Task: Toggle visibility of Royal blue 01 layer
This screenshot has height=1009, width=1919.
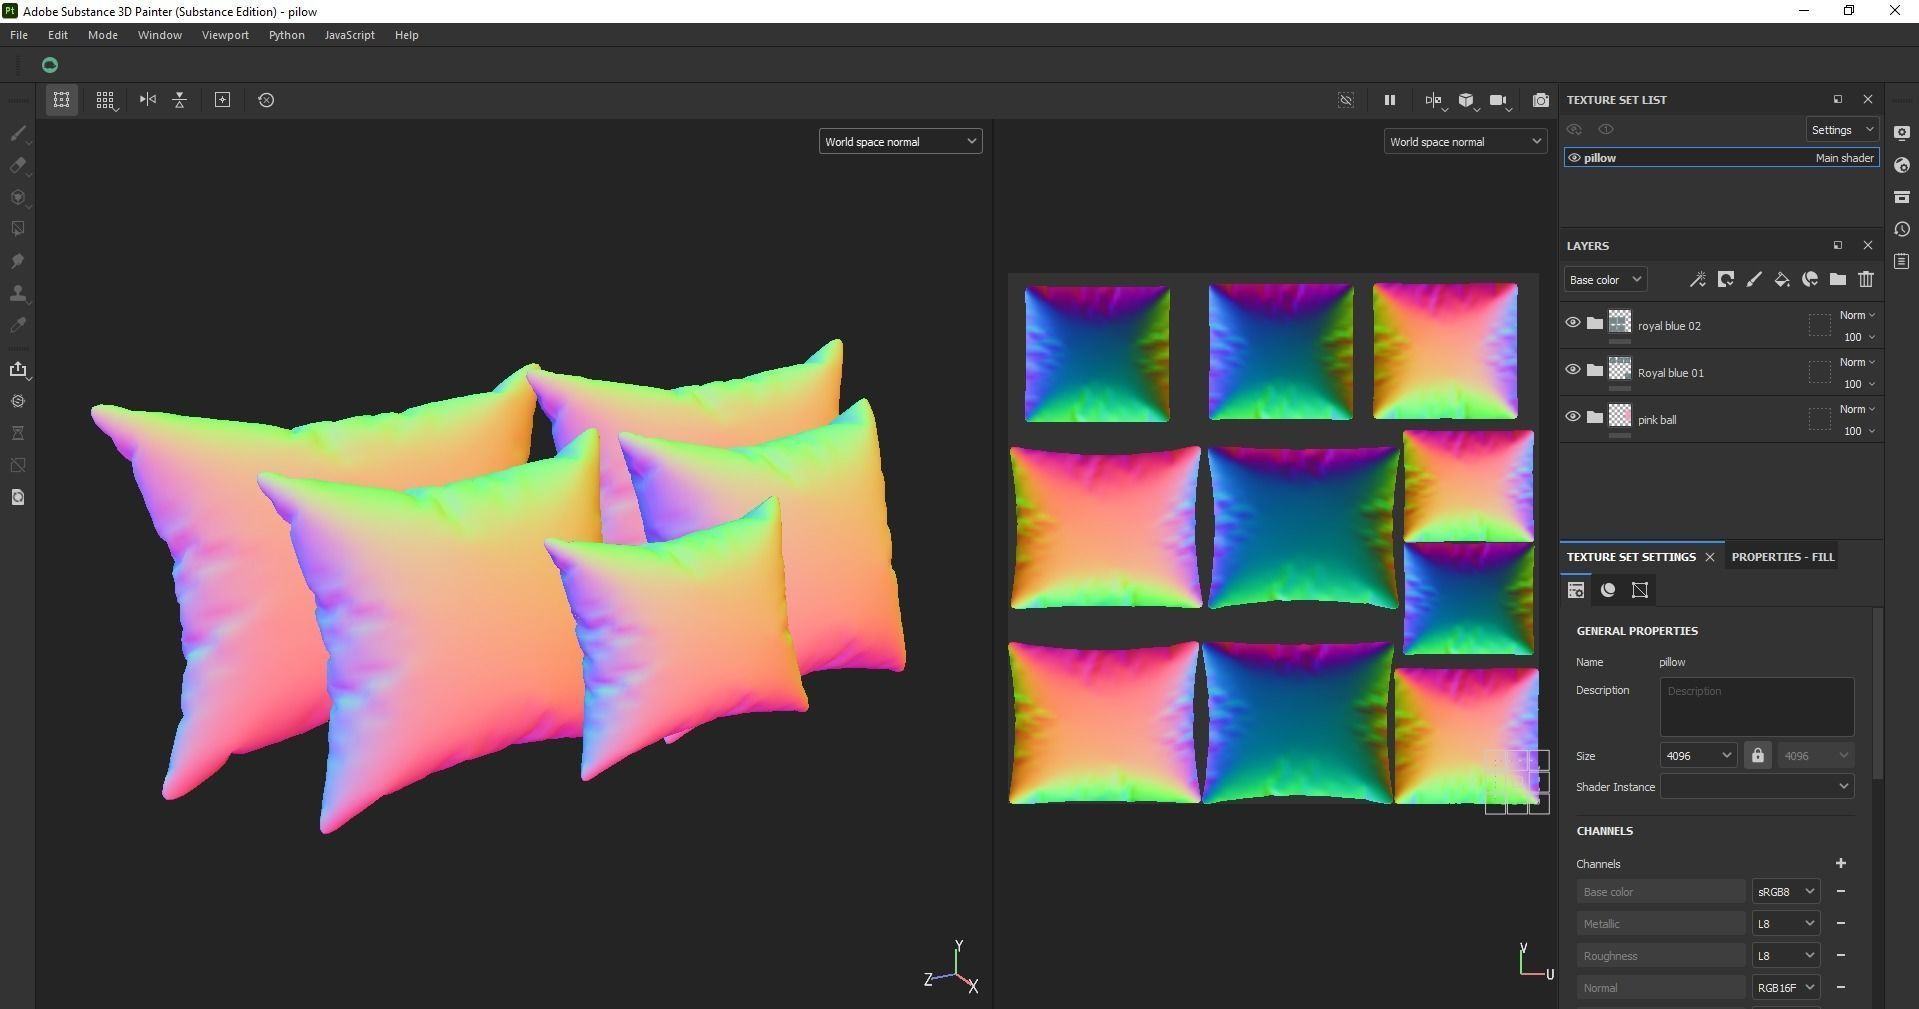Action: [1572, 370]
